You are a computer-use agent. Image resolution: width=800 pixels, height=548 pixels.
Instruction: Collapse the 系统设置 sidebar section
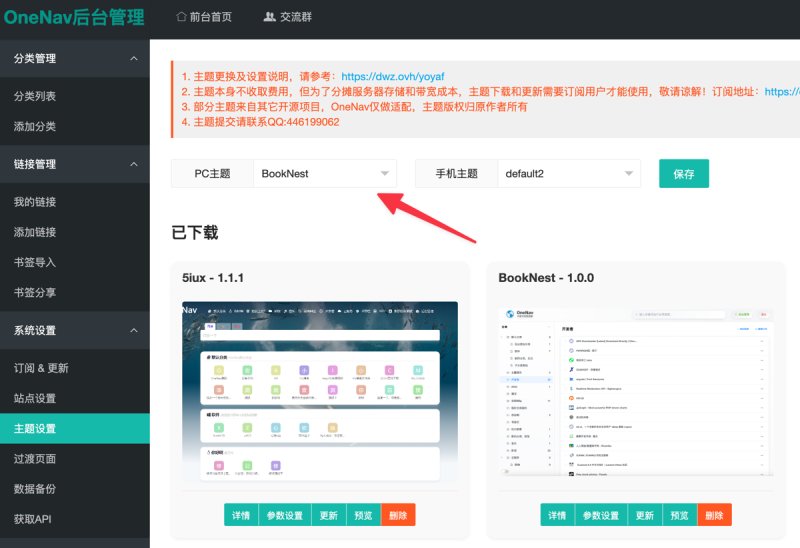click(x=74, y=330)
